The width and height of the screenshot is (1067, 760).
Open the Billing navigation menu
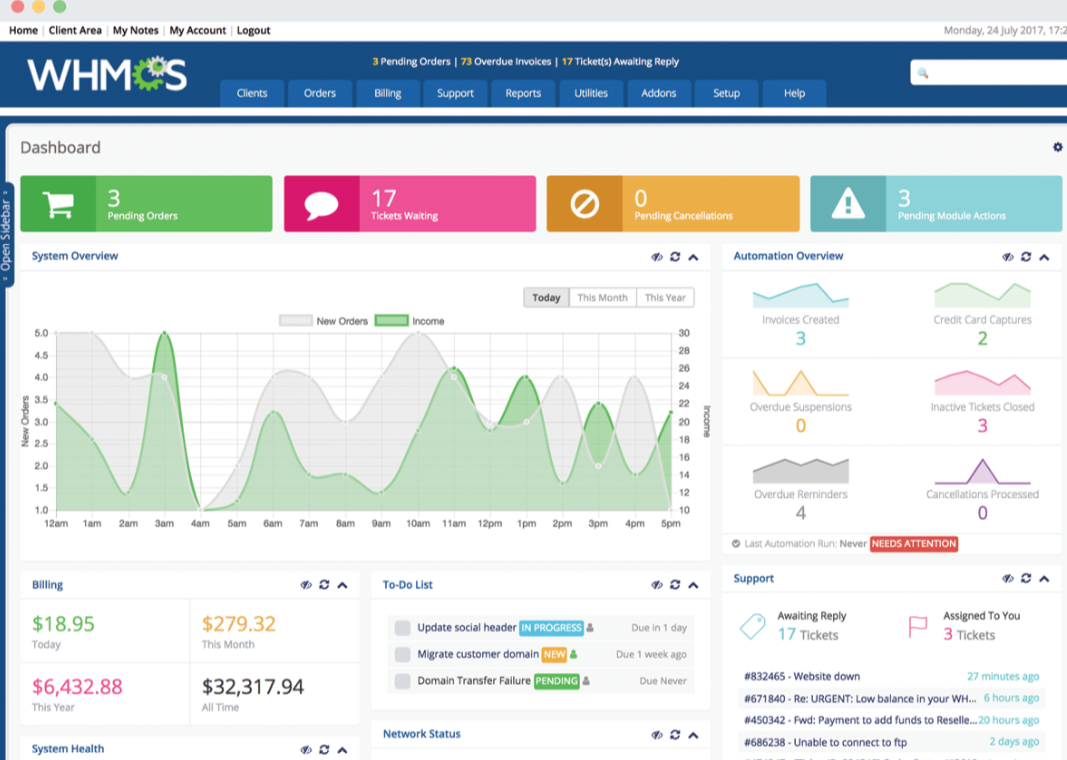pos(388,93)
